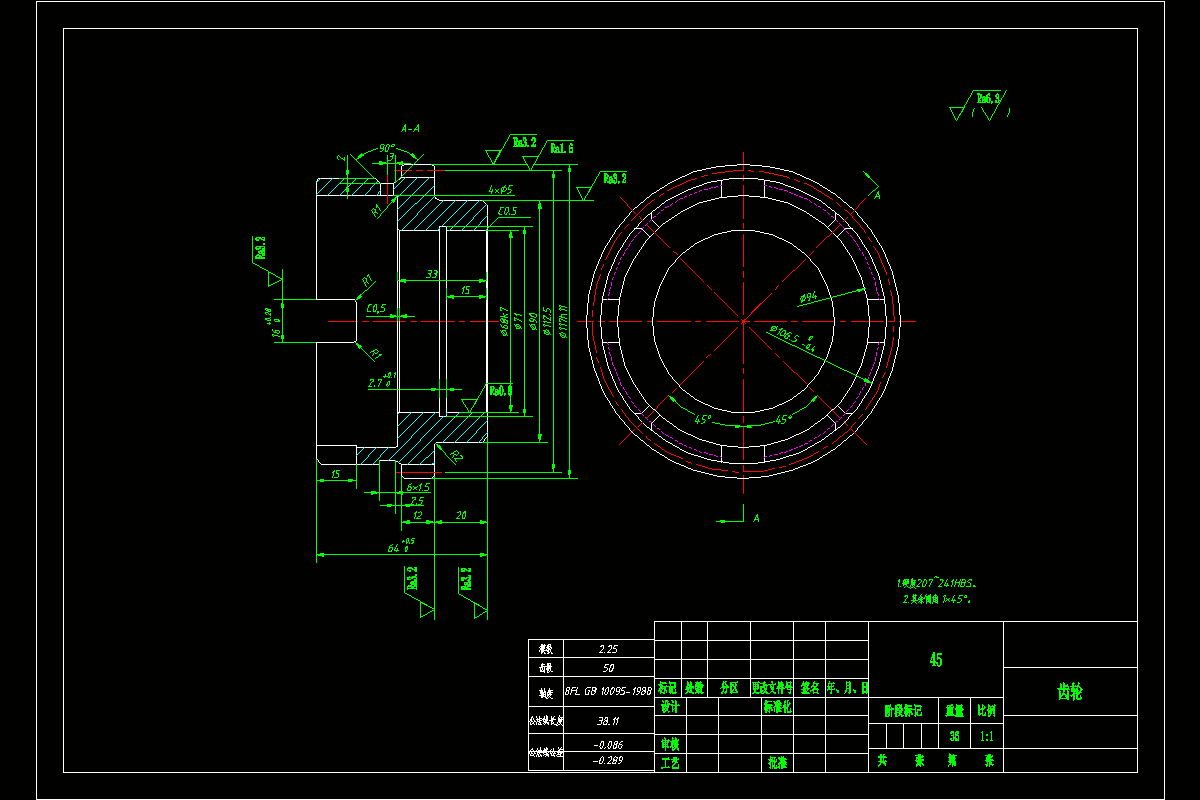This screenshot has height=800, width=1200.
Task: Select the '工艺' title block cell
Action: point(670,762)
